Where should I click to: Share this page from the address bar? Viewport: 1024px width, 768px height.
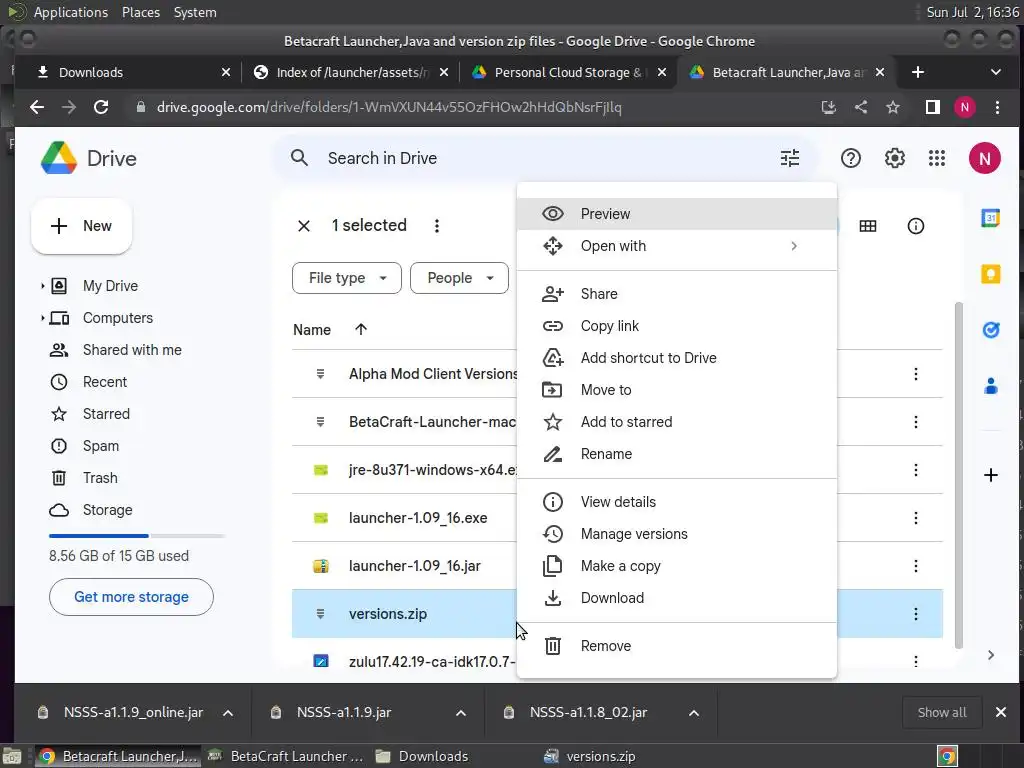pyautogui.click(x=861, y=107)
